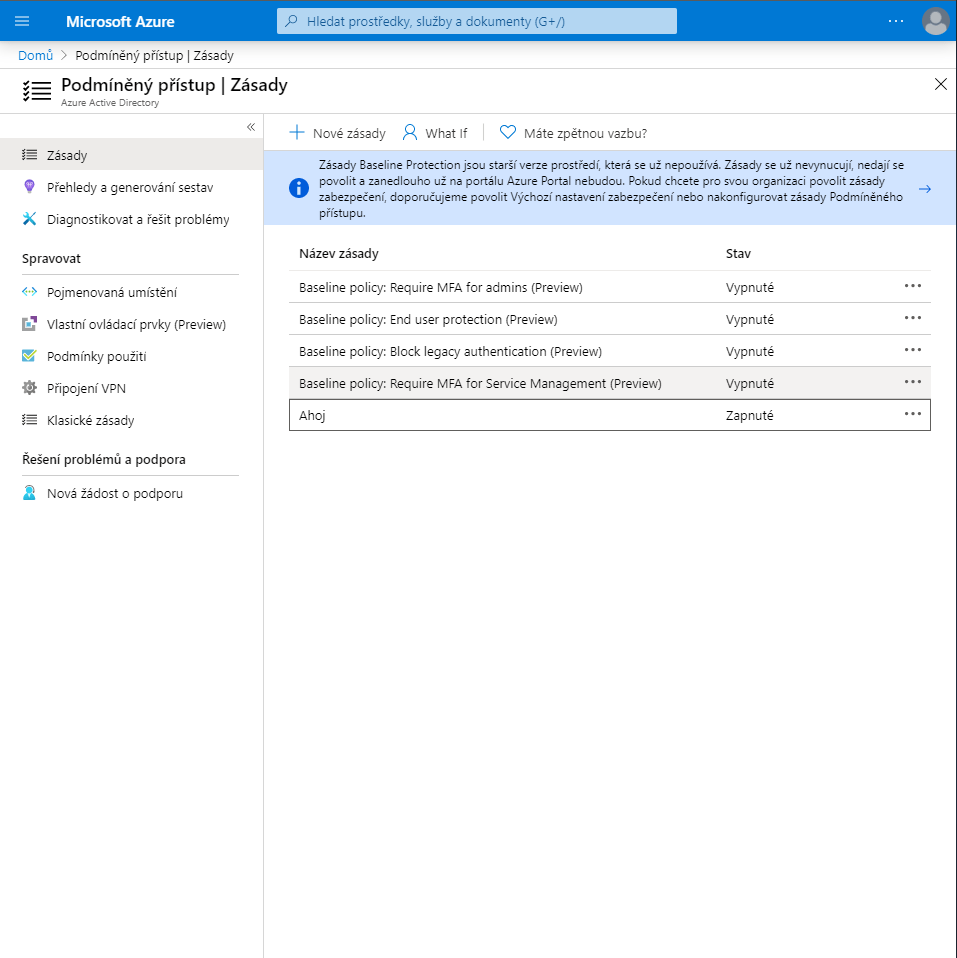Image resolution: width=957 pixels, height=958 pixels.
Task: Click the Diagnostikovat a řešit problémy icon
Action: pyautogui.click(x=29, y=219)
